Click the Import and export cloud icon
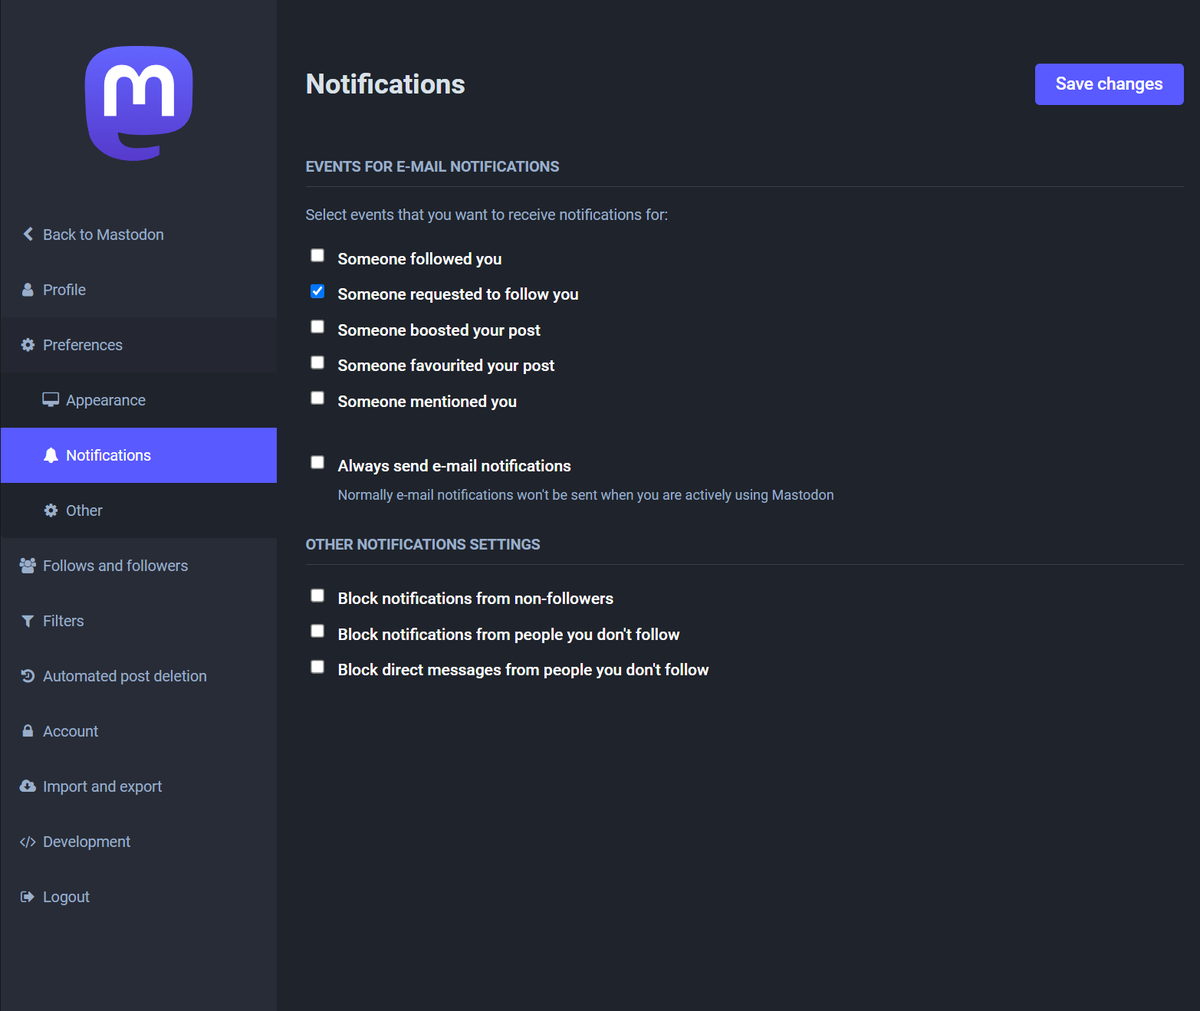The height and width of the screenshot is (1011, 1200). (x=28, y=787)
